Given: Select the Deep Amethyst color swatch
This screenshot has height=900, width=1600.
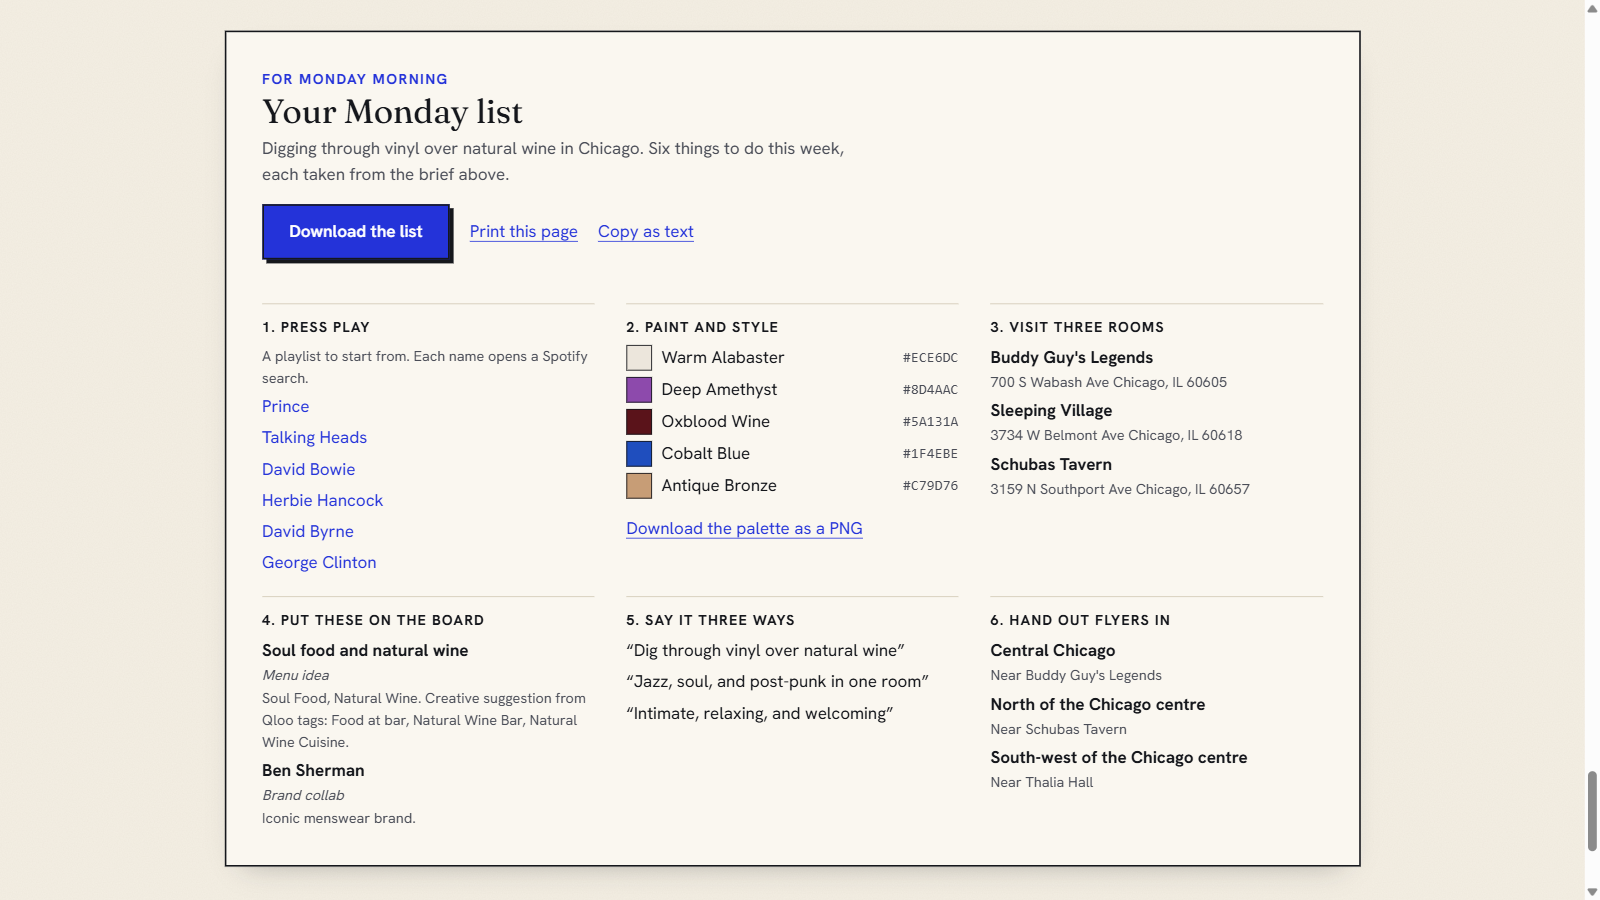Looking at the screenshot, I should click(639, 390).
